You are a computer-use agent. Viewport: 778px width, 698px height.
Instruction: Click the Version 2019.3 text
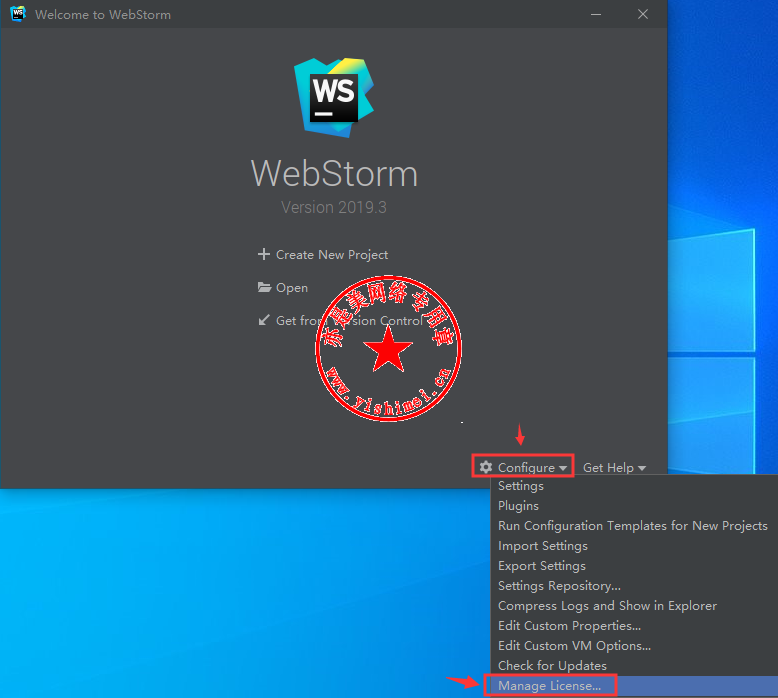[x=334, y=207]
